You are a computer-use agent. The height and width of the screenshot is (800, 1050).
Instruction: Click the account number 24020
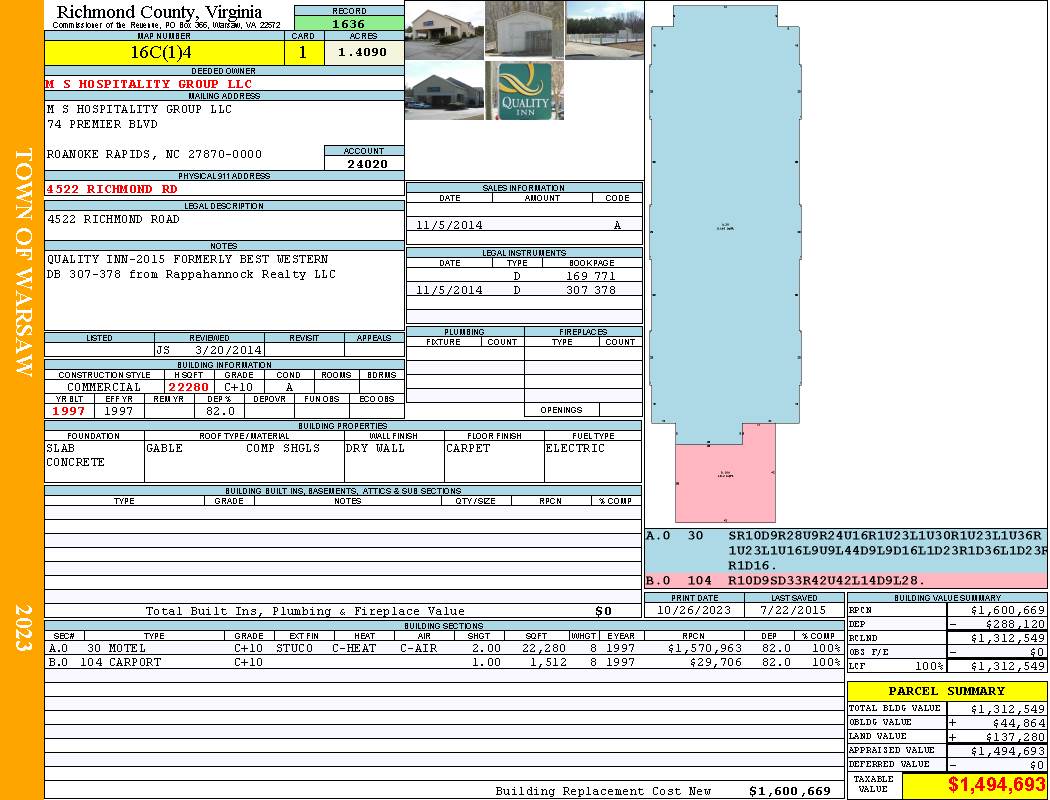tap(365, 164)
